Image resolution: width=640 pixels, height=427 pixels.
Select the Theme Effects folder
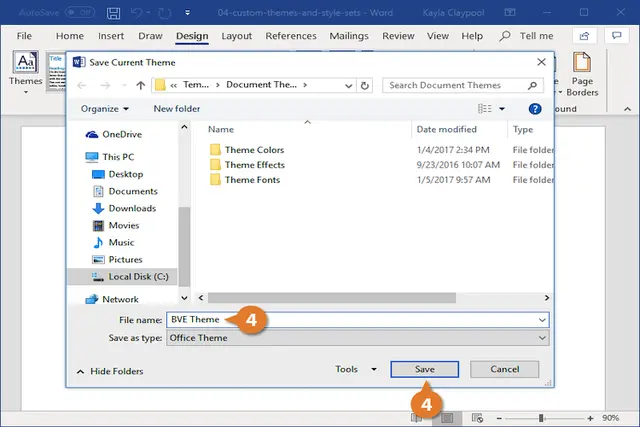pos(247,165)
